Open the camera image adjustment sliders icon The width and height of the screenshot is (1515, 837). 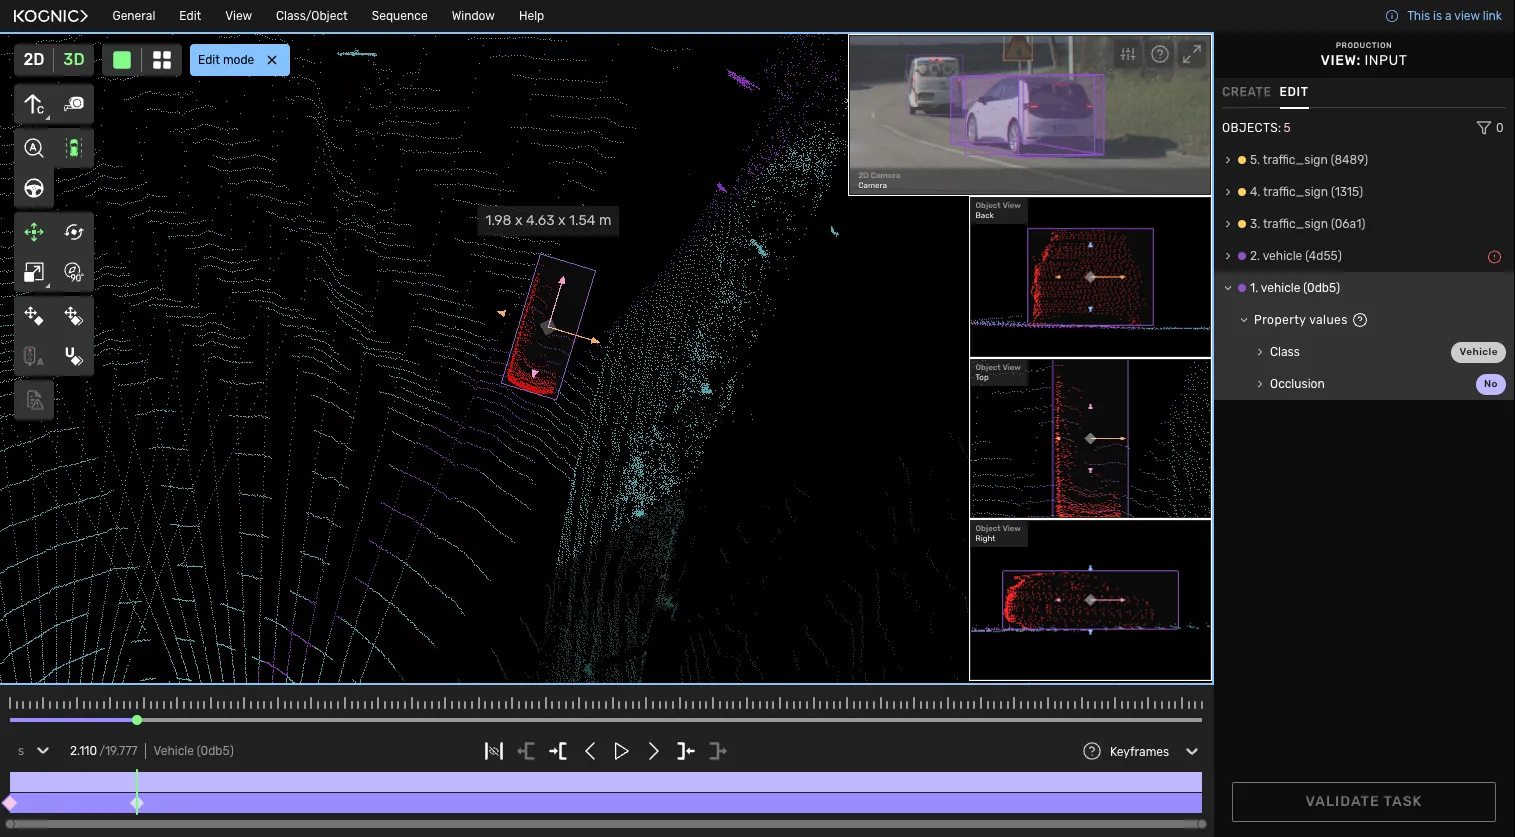[1128, 54]
